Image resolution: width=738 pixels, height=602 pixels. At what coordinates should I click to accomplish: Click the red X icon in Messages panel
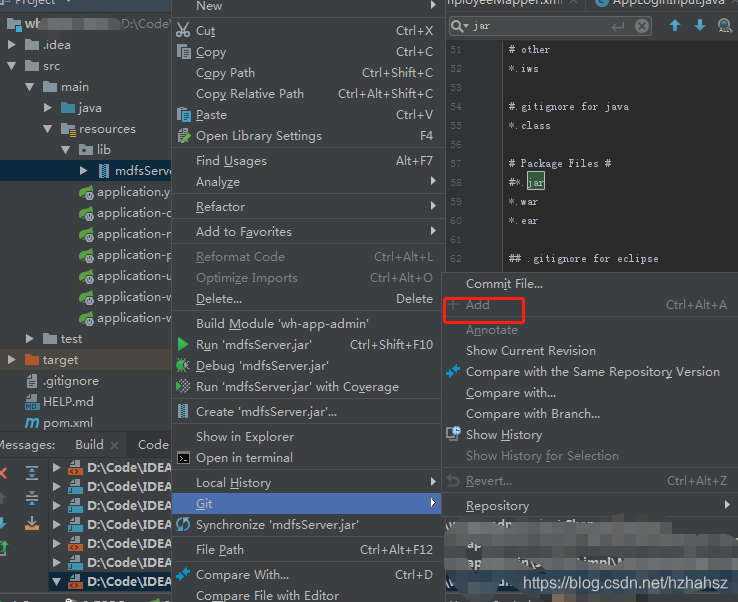3,473
